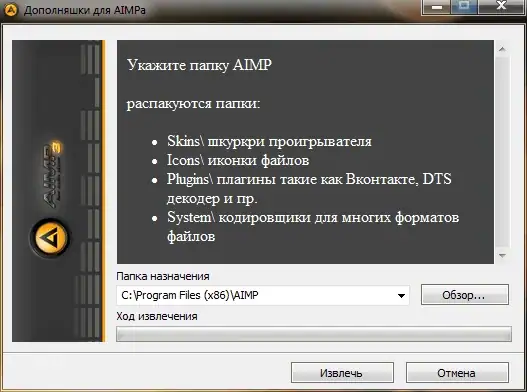Maximize the installer window
The image size is (527, 392).
(464, 7)
